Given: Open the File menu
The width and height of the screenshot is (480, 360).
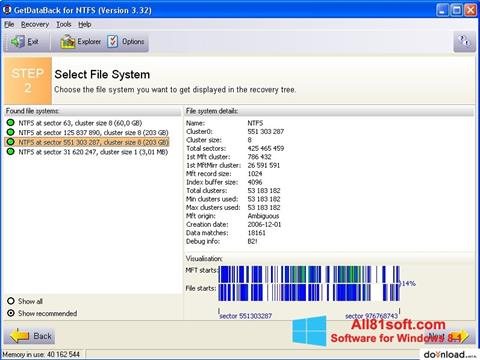Looking at the screenshot, I should pyautogui.click(x=9, y=24).
